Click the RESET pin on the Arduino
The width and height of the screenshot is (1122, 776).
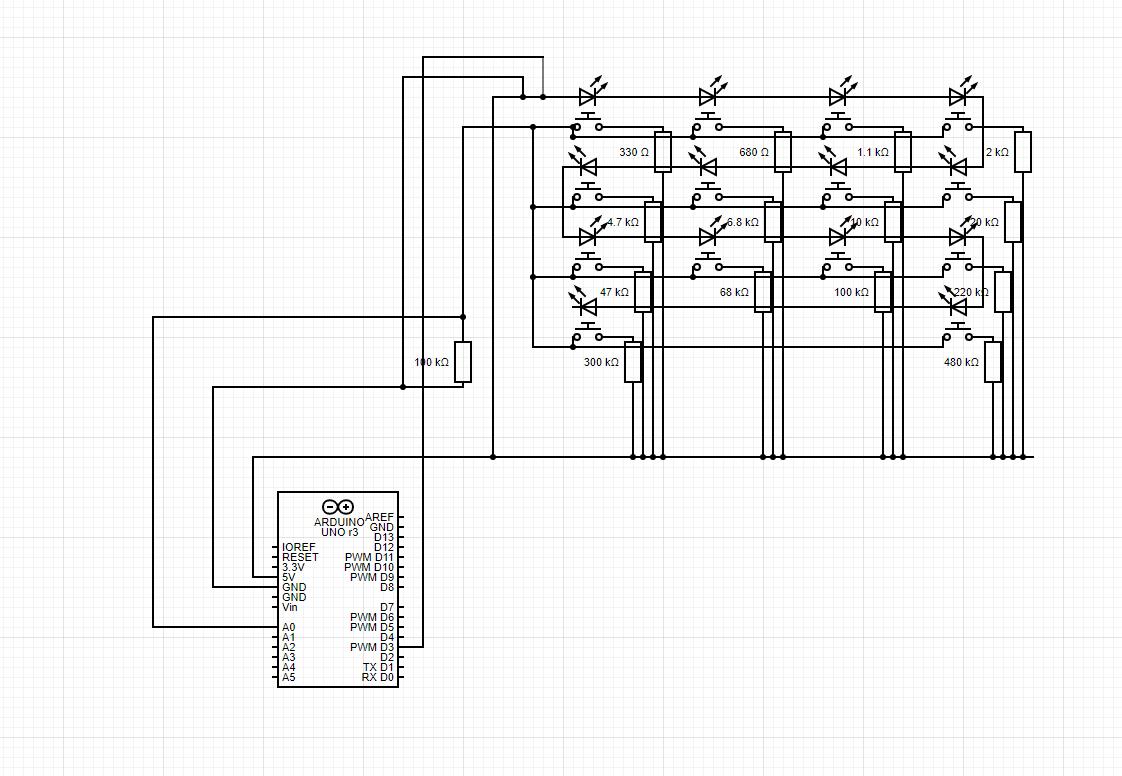300,557
